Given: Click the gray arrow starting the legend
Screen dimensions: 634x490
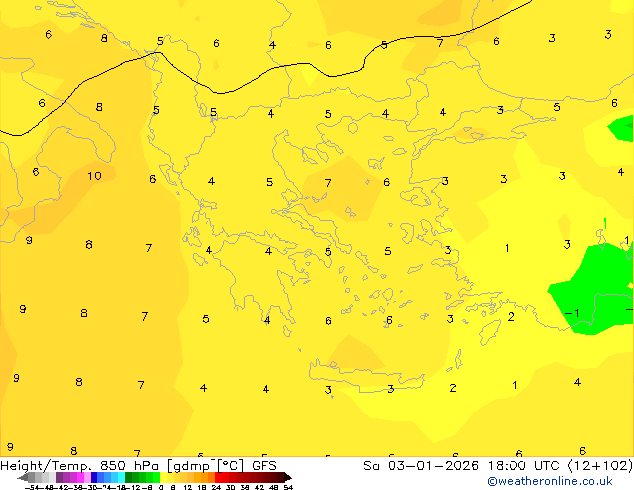Looking at the screenshot, I should coord(23,477).
